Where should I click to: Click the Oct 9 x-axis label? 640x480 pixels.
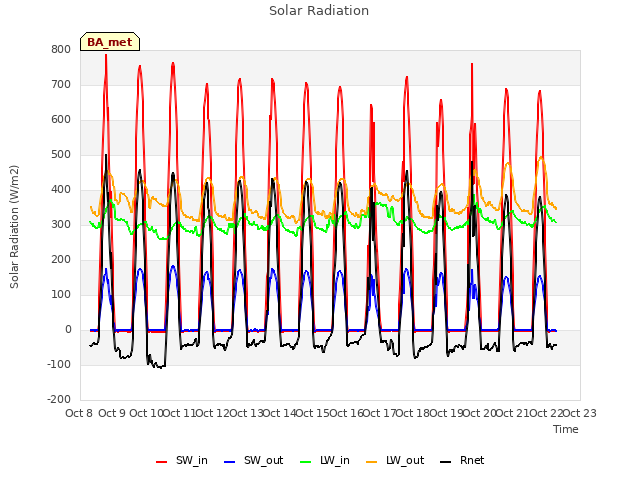pyautogui.click(x=112, y=413)
